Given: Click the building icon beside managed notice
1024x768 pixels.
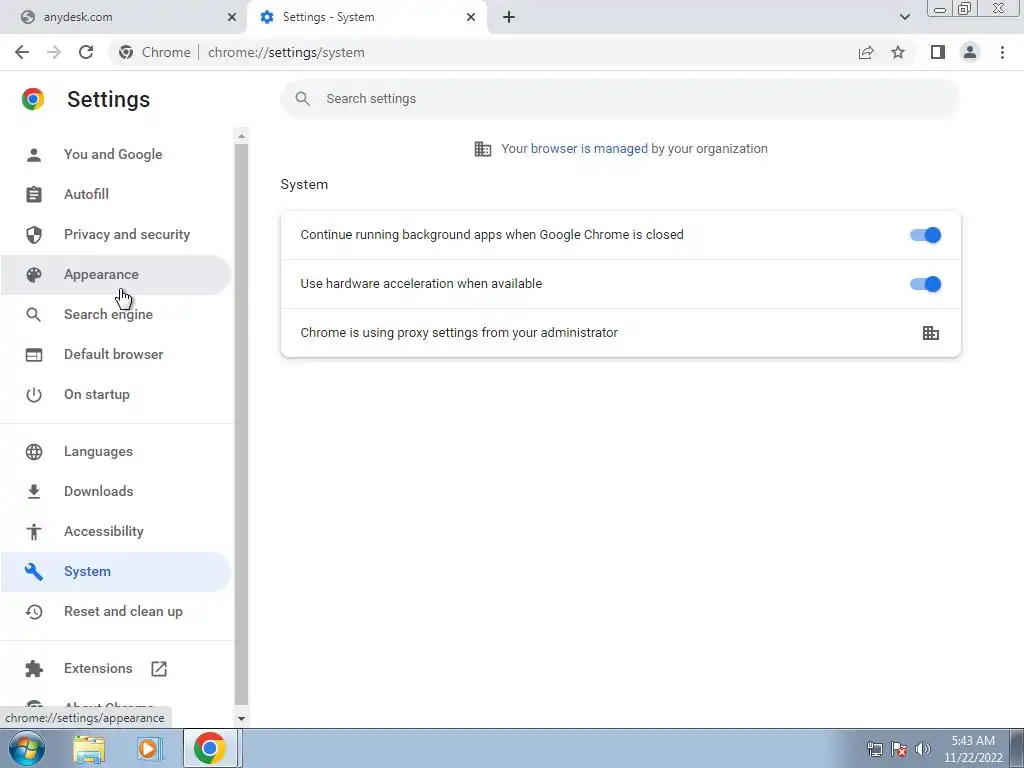Looking at the screenshot, I should click(483, 149).
